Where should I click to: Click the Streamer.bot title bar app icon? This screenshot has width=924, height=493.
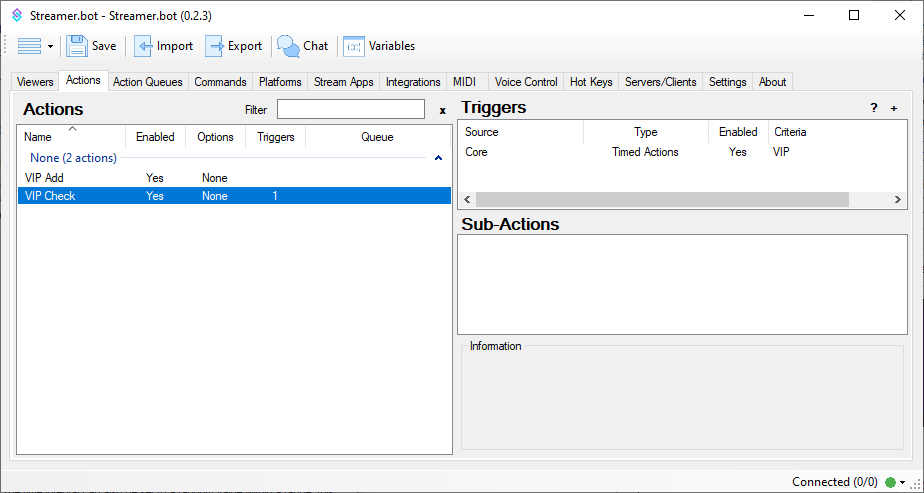[16, 16]
